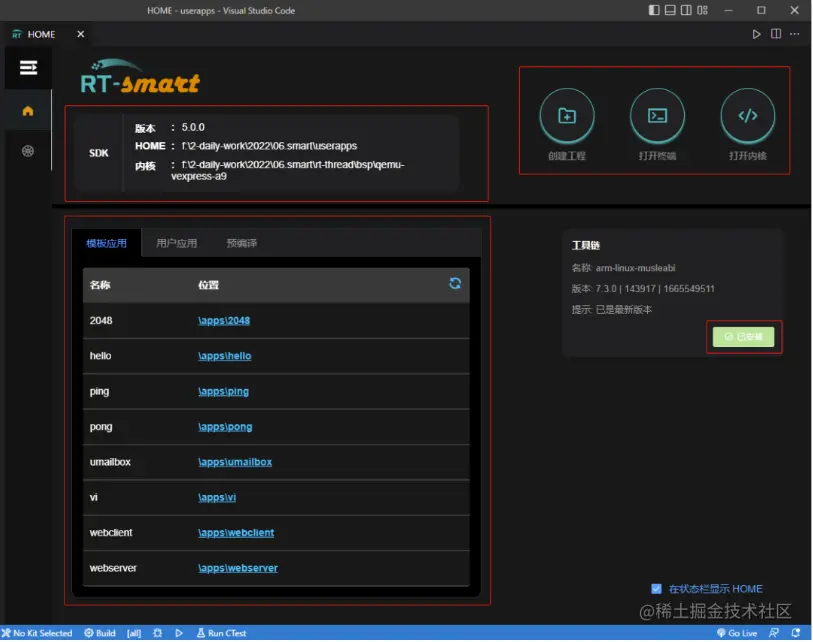Screen dimensions: 813x642
Task: Click Run CTest in status bar
Action: coord(221,633)
